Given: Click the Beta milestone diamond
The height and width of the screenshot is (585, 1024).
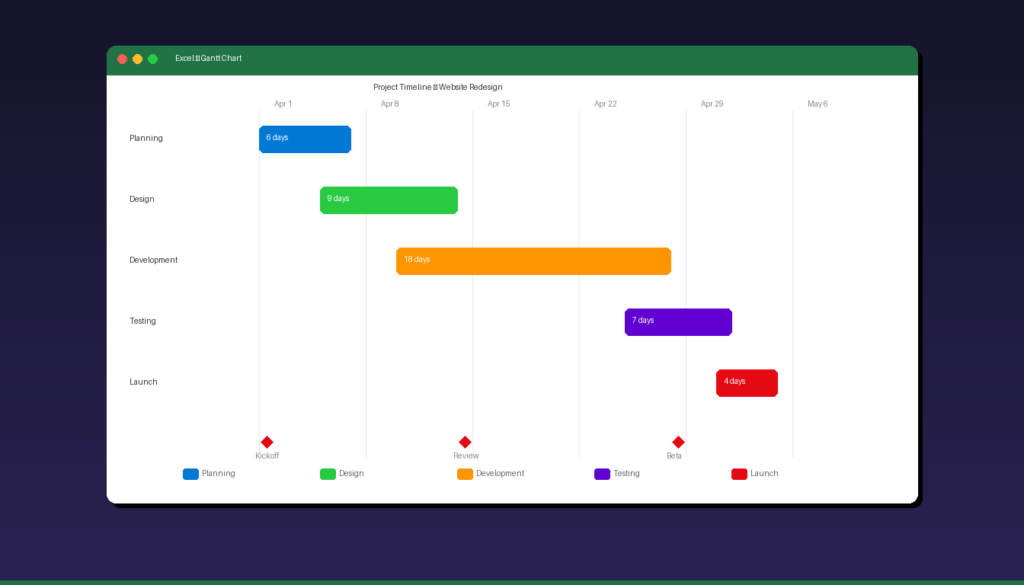Looking at the screenshot, I should coord(678,441).
